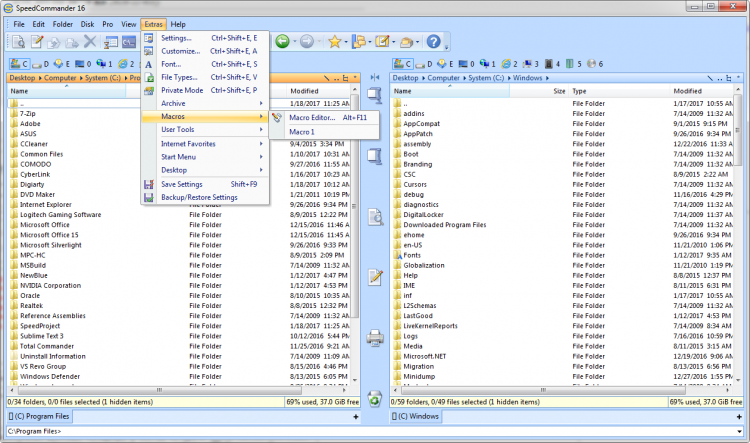Click the top copy icon in center bar
This screenshot has height=443, width=750.
[x=375, y=95]
